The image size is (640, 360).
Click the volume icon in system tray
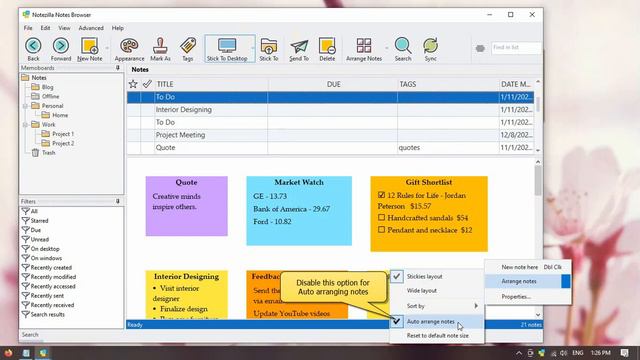point(564,353)
